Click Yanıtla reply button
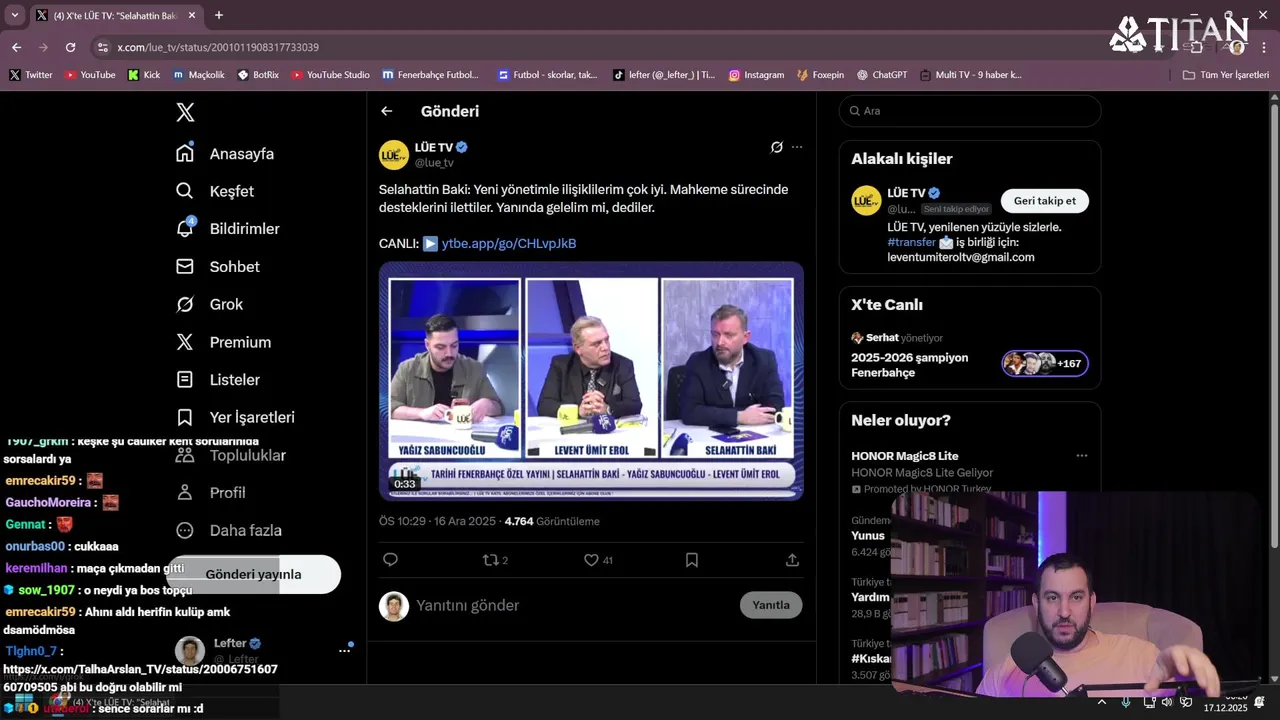 tap(771, 605)
